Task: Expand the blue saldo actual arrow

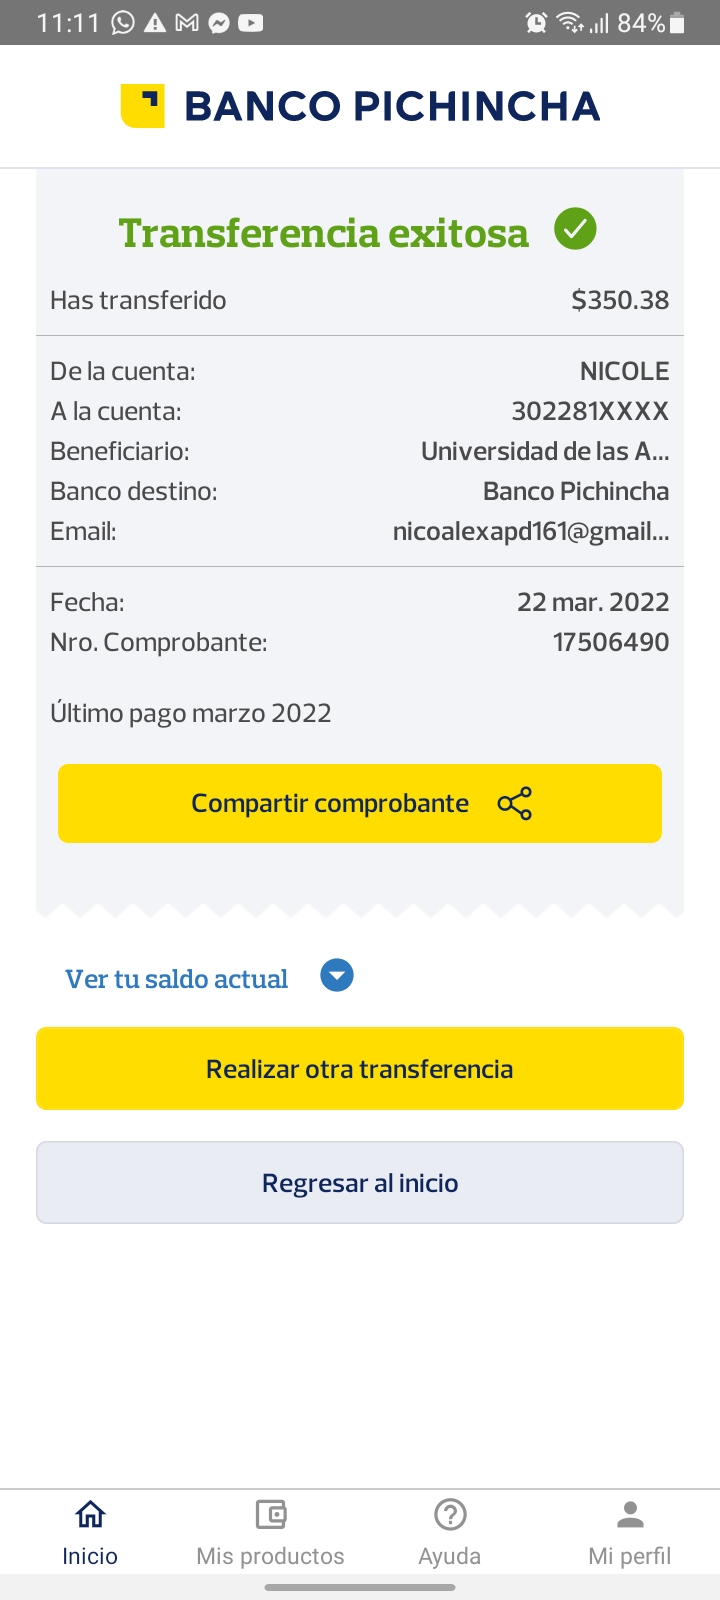Action: [x=337, y=975]
